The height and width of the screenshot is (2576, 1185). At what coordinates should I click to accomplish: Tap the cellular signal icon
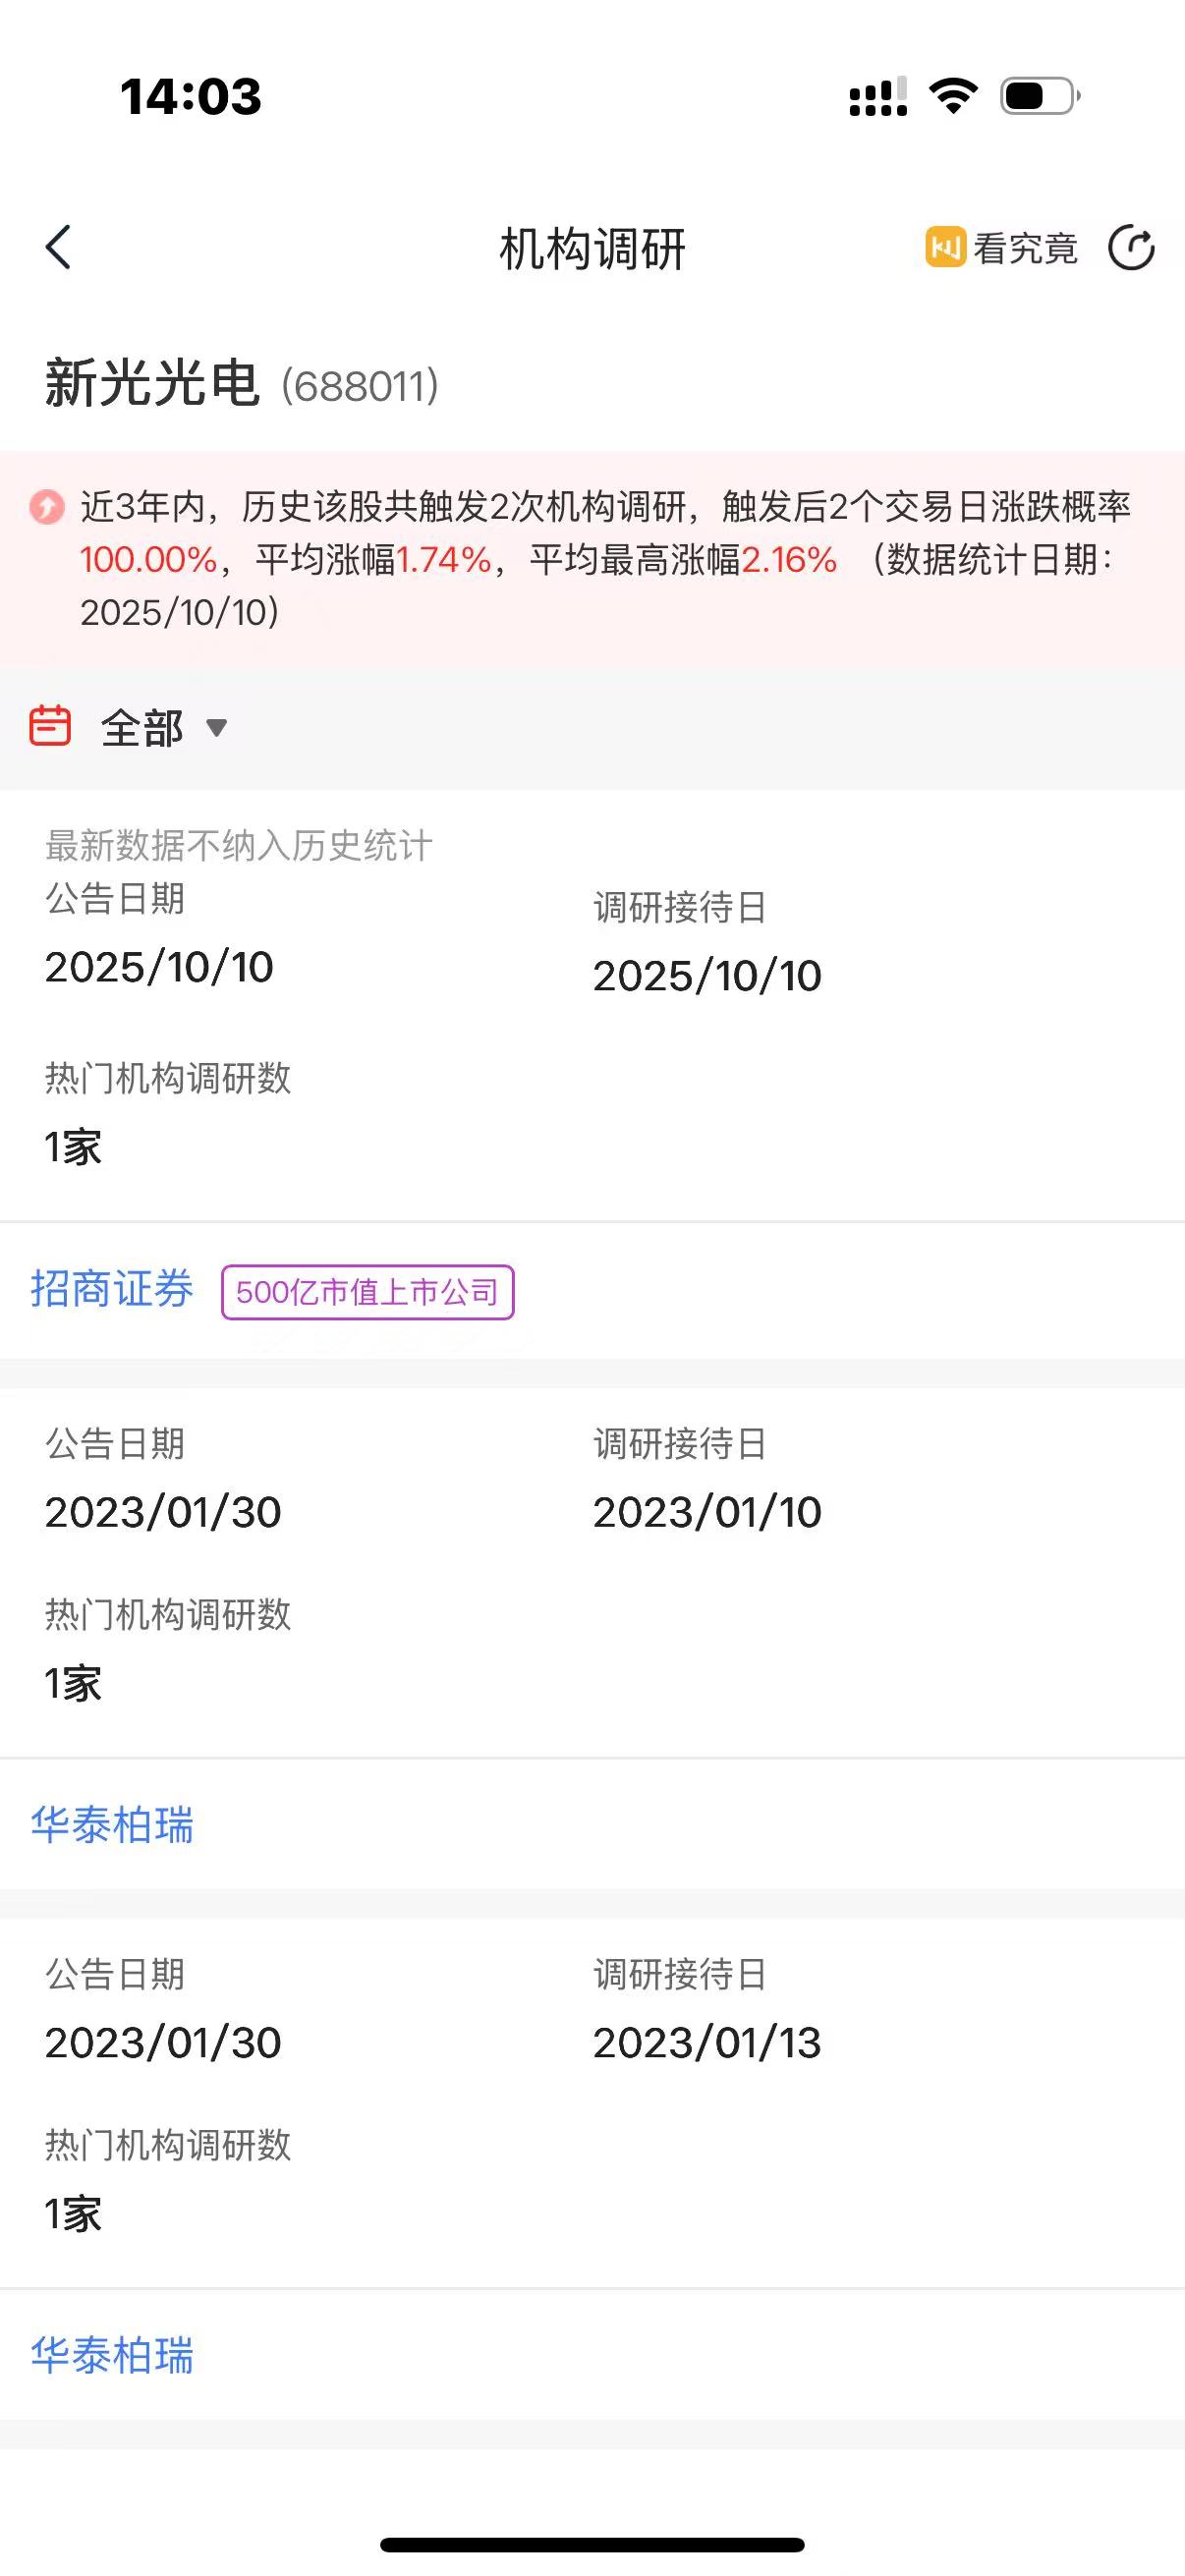pos(877,97)
